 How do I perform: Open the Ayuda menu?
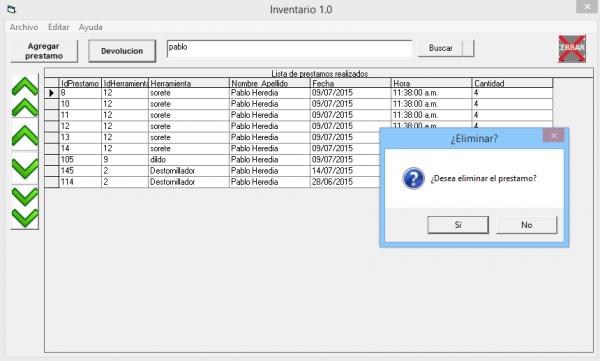coord(90,27)
